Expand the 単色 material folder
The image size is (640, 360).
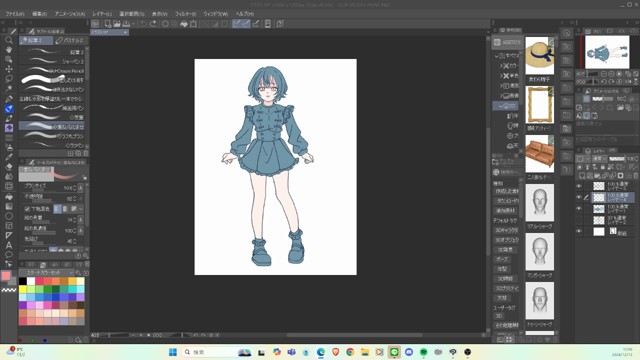502,76
